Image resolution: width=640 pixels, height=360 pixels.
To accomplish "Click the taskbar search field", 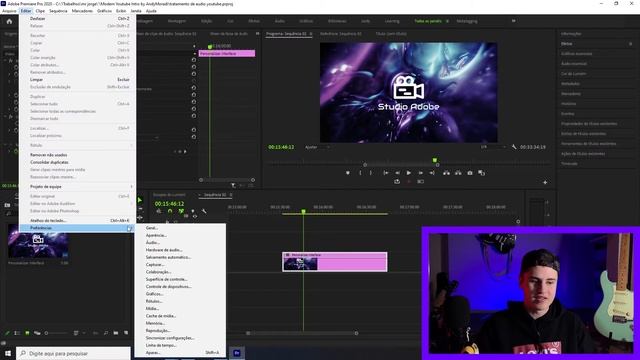I will tap(73, 353).
